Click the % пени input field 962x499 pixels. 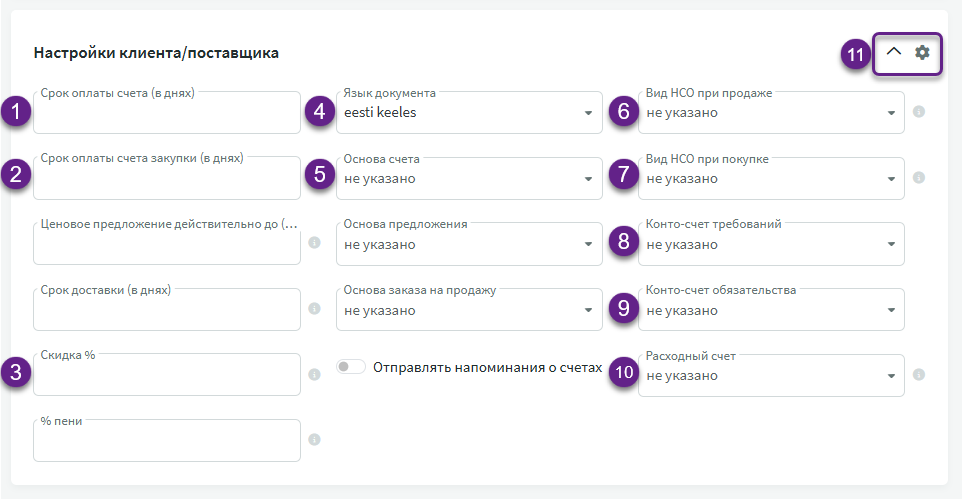click(x=167, y=443)
